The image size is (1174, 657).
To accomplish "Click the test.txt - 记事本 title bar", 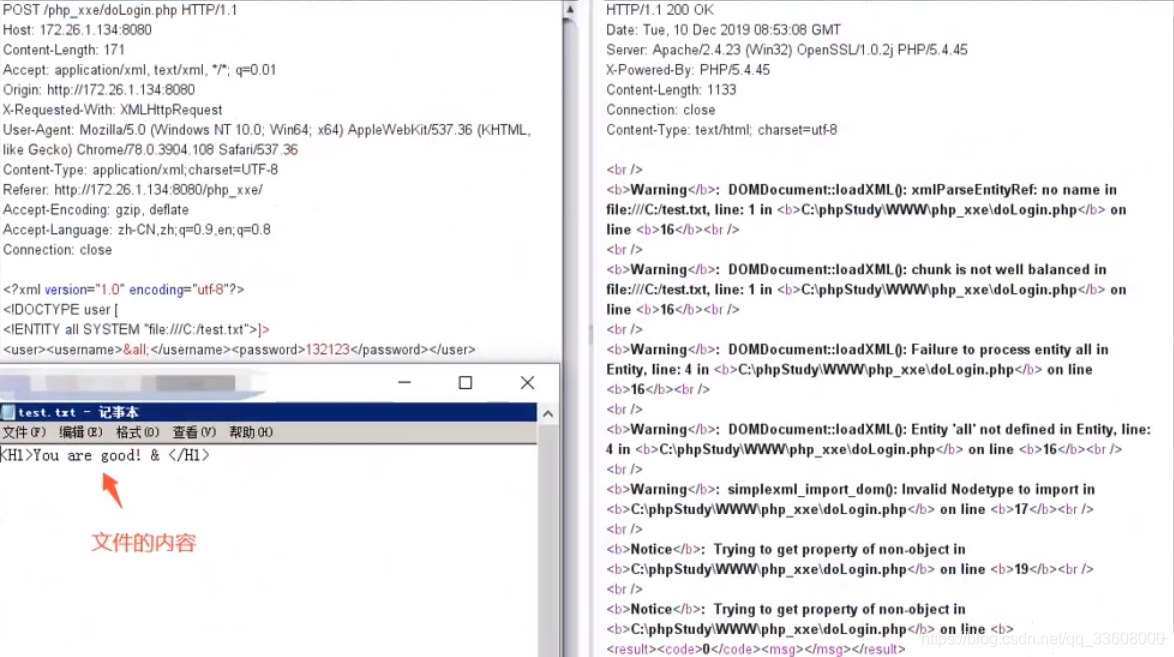I will tap(269, 412).
